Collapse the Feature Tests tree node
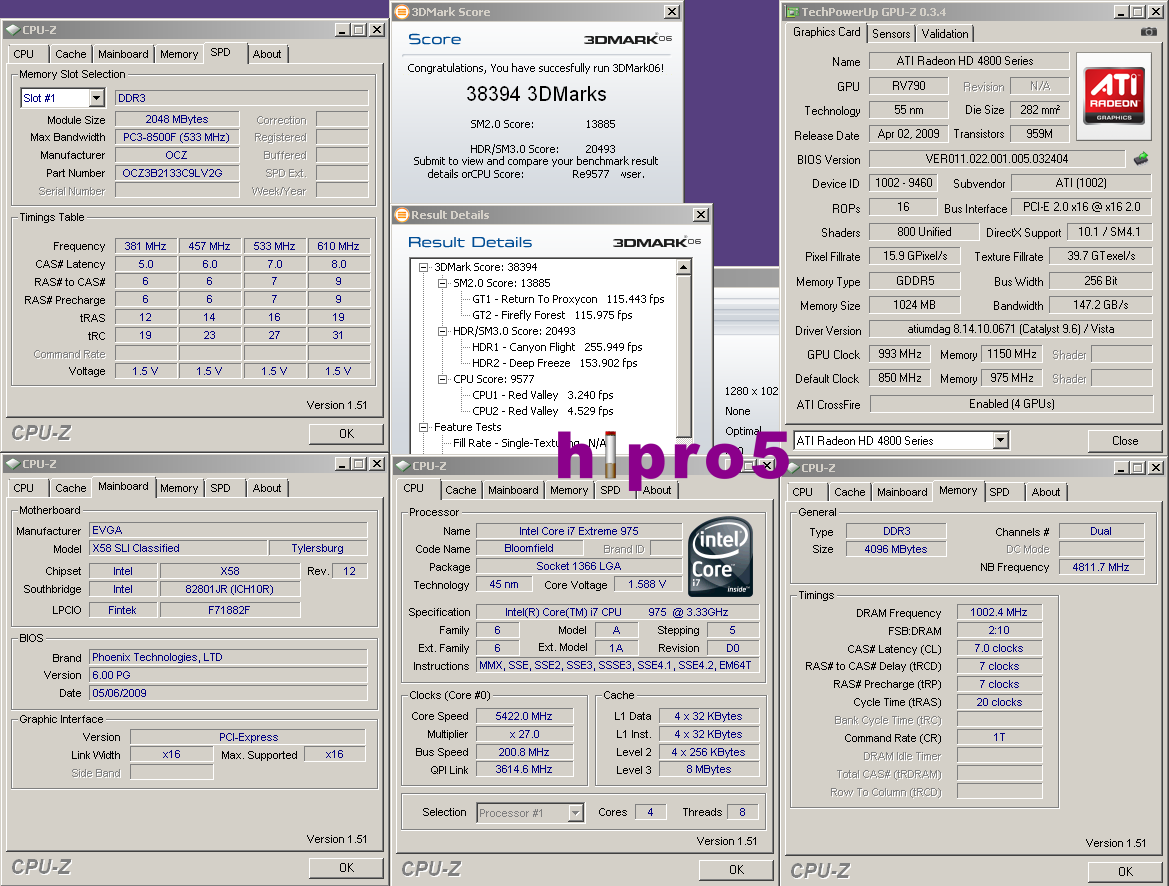This screenshot has width=1169, height=886. (x=423, y=427)
